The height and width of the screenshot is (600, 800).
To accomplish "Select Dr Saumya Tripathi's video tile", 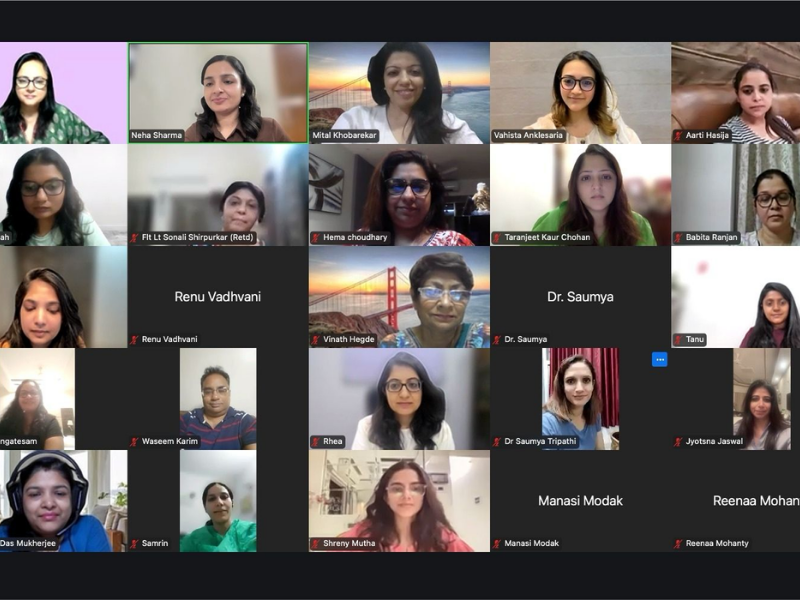I will [581, 398].
